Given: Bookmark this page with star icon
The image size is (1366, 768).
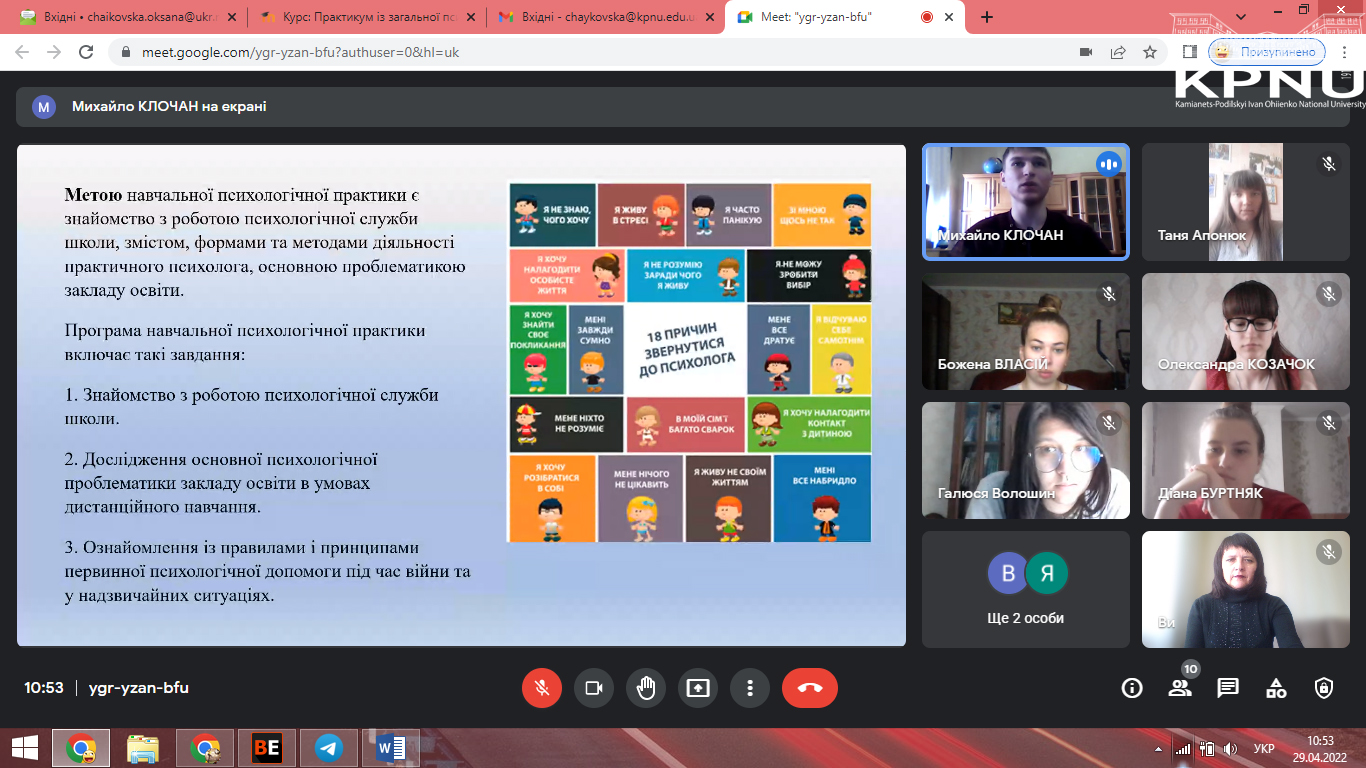Looking at the screenshot, I should tap(1150, 52).
